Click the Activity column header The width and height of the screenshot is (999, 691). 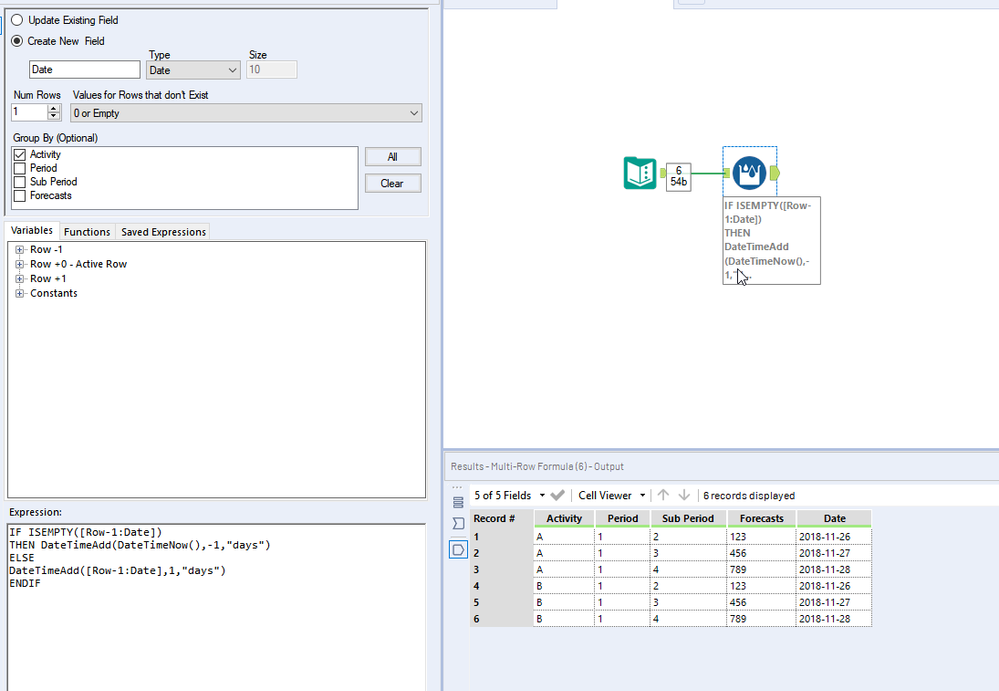click(x=564, y=518)
